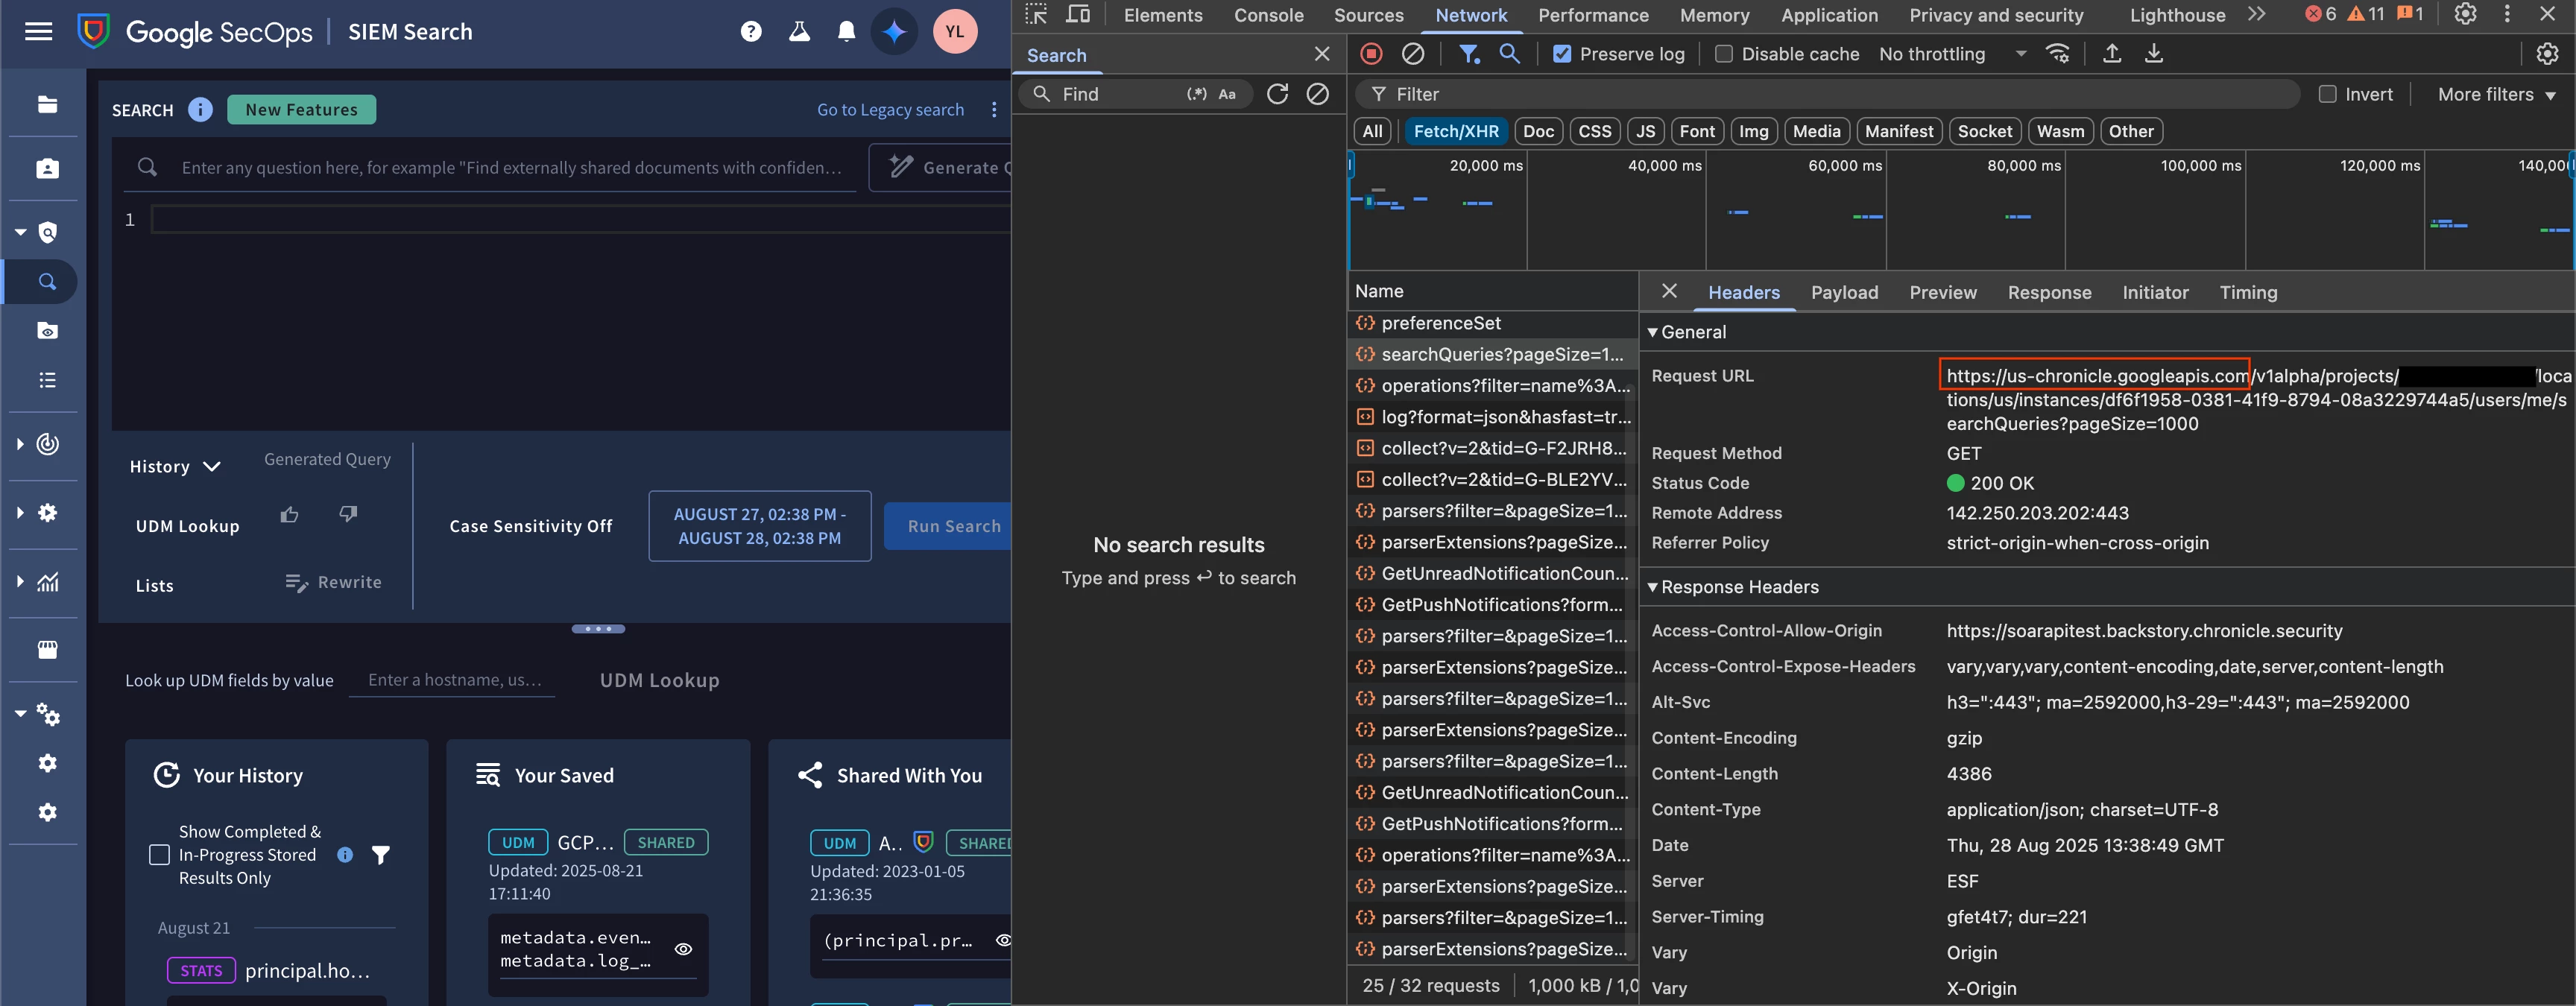Viewport: 2576px width, 1006px height.
Task: Enable Disable cache checkbox
Action: click(1724, 54)
